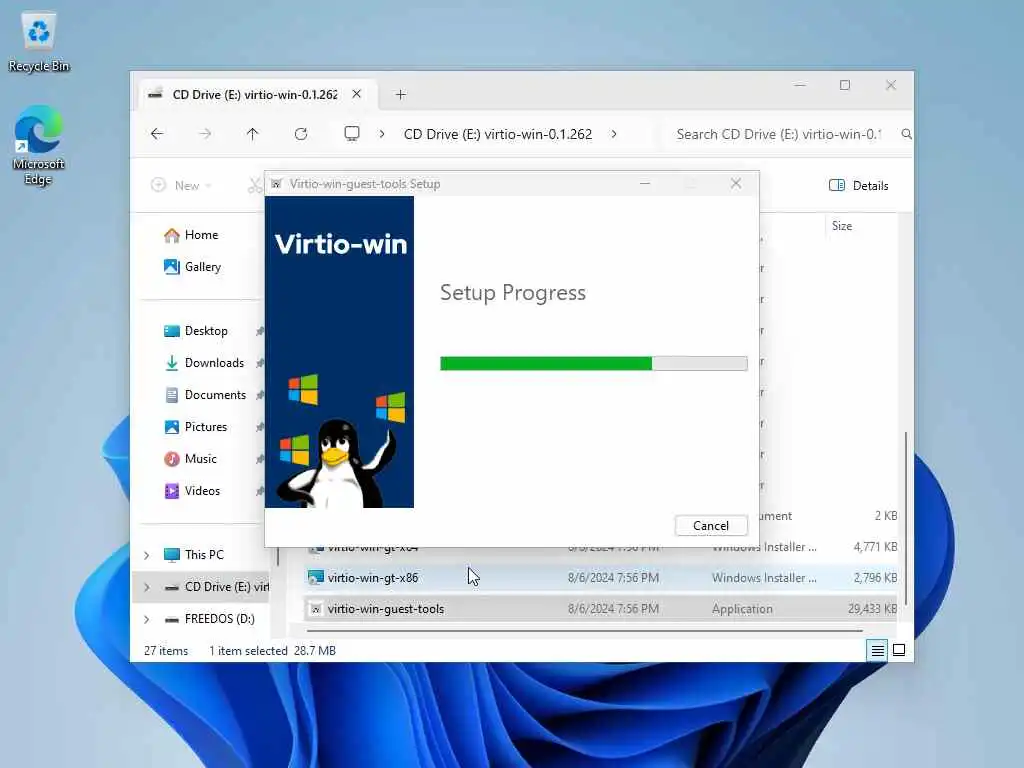The height and width of the screenshot is (768, 1024).
Task: Open the Desktop quick access folder
Action: pyautogui.click(x=196, y=331)
